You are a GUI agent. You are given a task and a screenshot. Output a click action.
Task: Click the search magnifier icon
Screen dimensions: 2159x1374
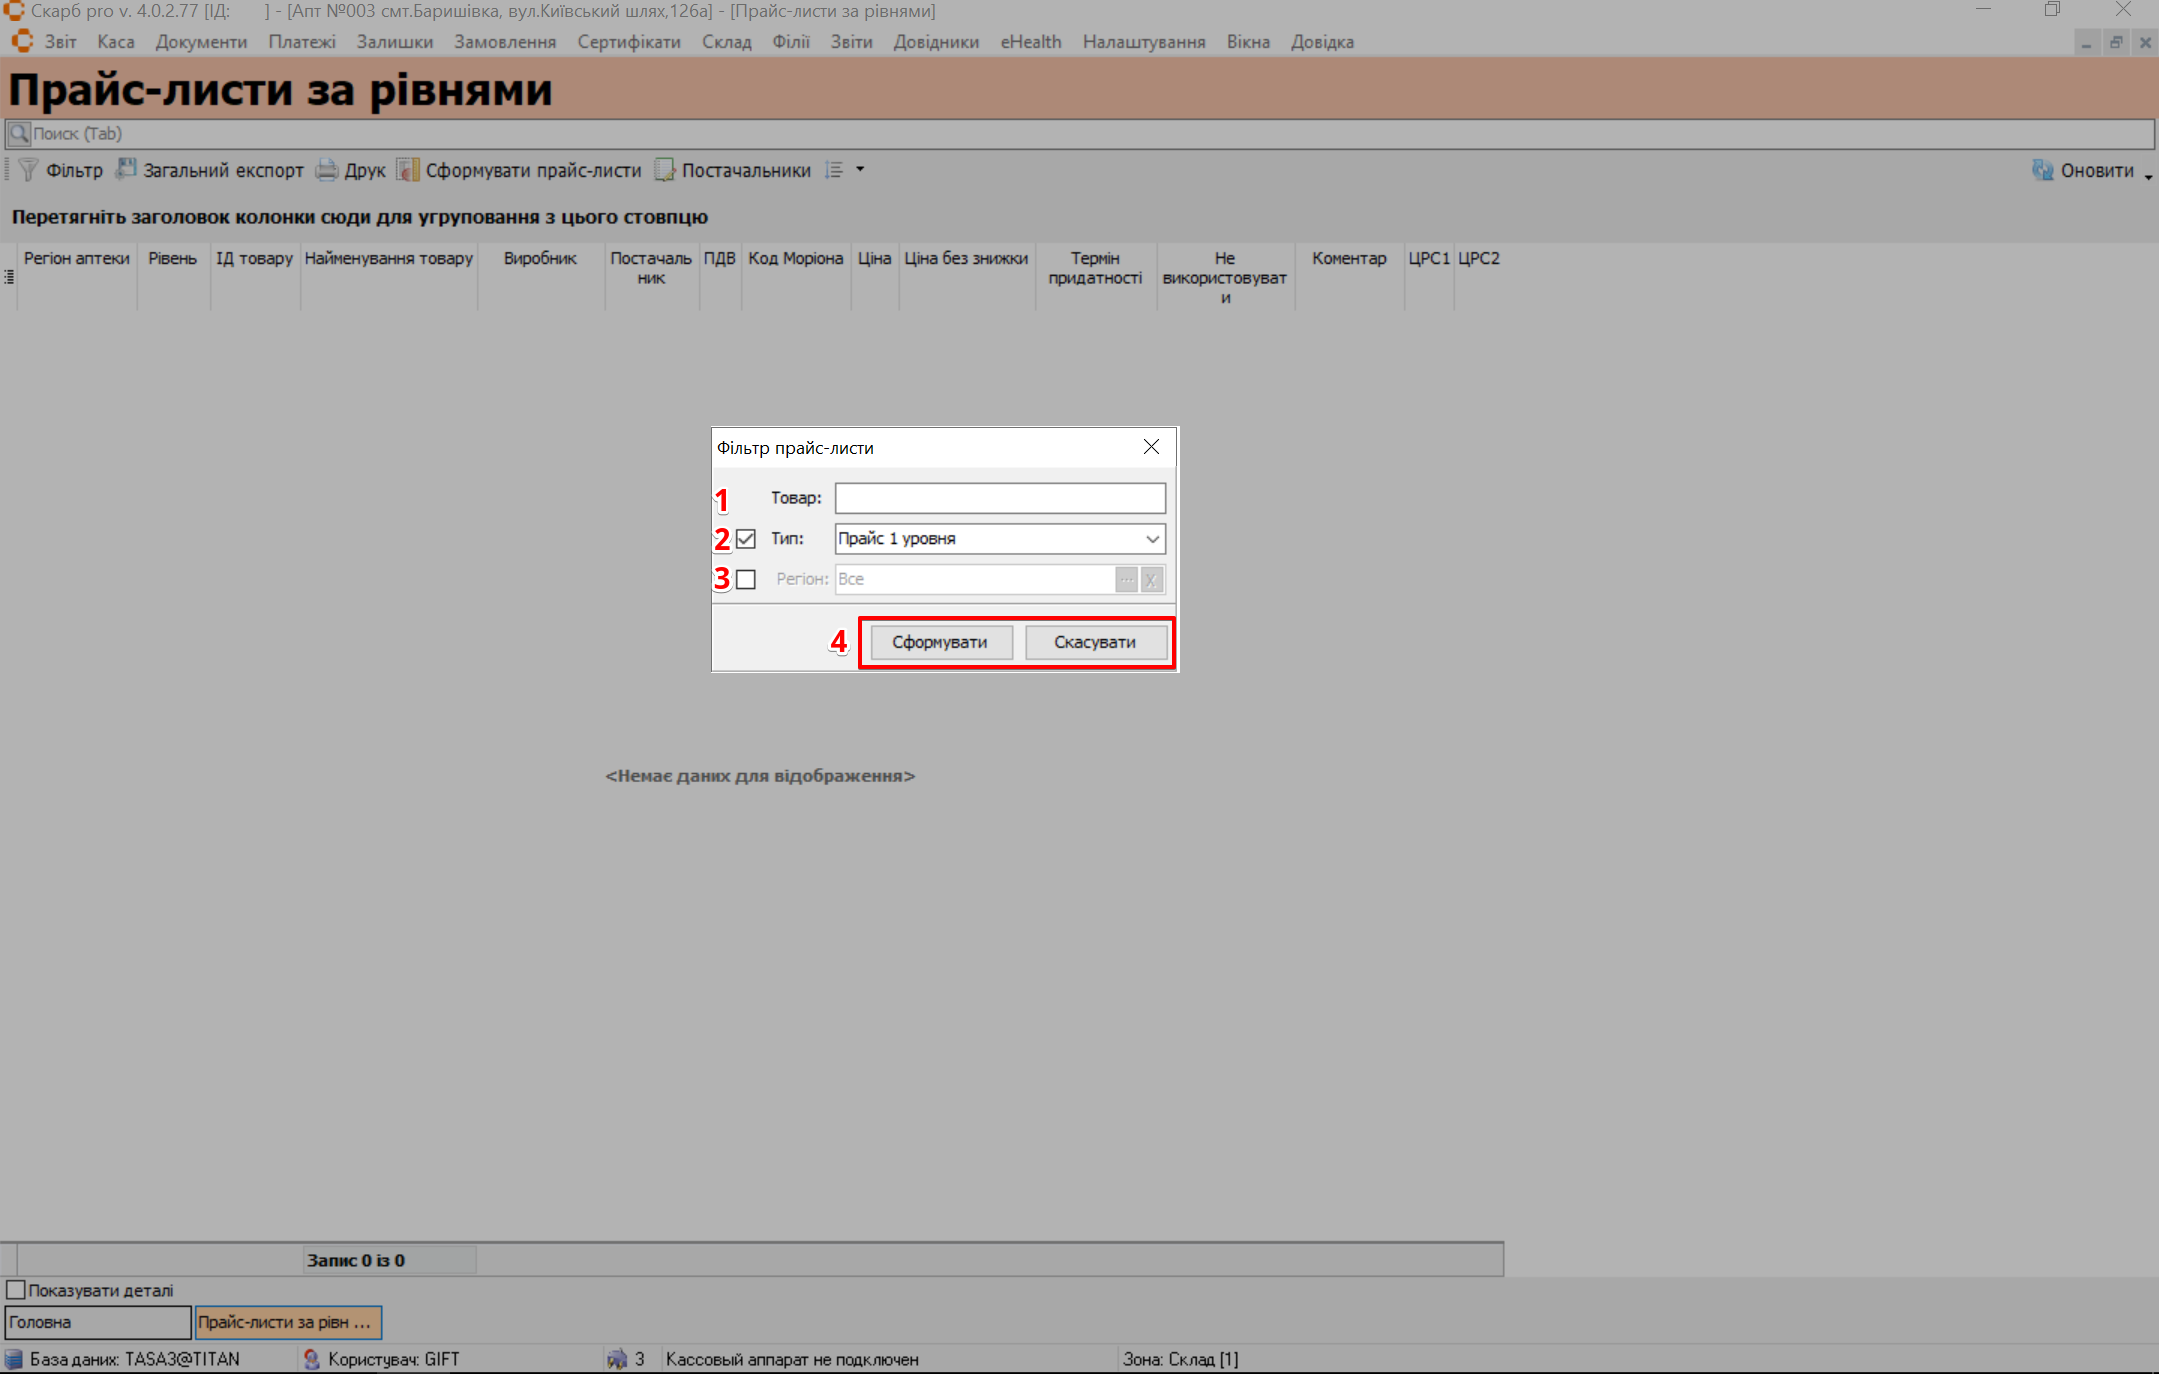point(18,133)
